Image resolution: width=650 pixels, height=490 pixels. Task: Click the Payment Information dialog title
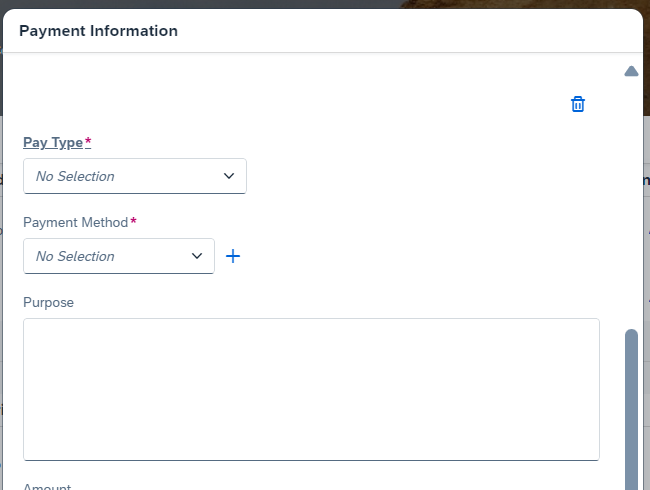tap(99, 31)
